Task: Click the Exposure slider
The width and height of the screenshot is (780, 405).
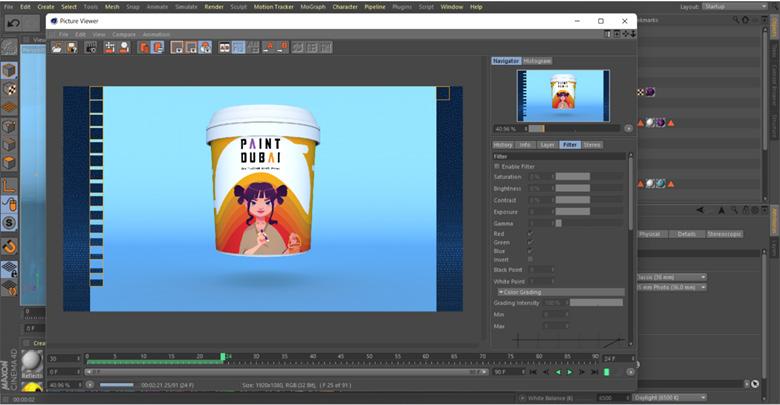Action: point(589,212)
